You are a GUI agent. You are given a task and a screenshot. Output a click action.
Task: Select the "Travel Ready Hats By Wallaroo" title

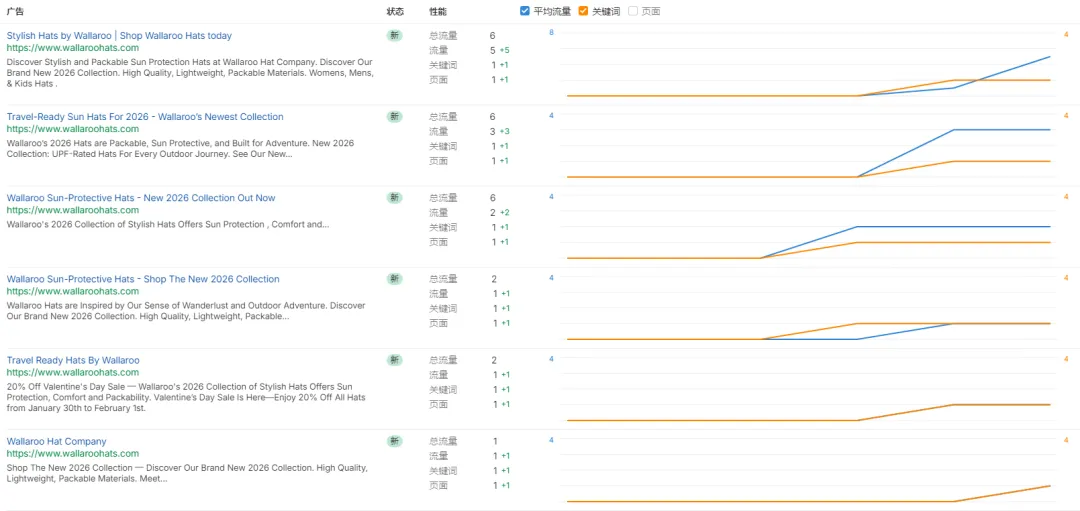pyautogui.click(x=73, y=360)
